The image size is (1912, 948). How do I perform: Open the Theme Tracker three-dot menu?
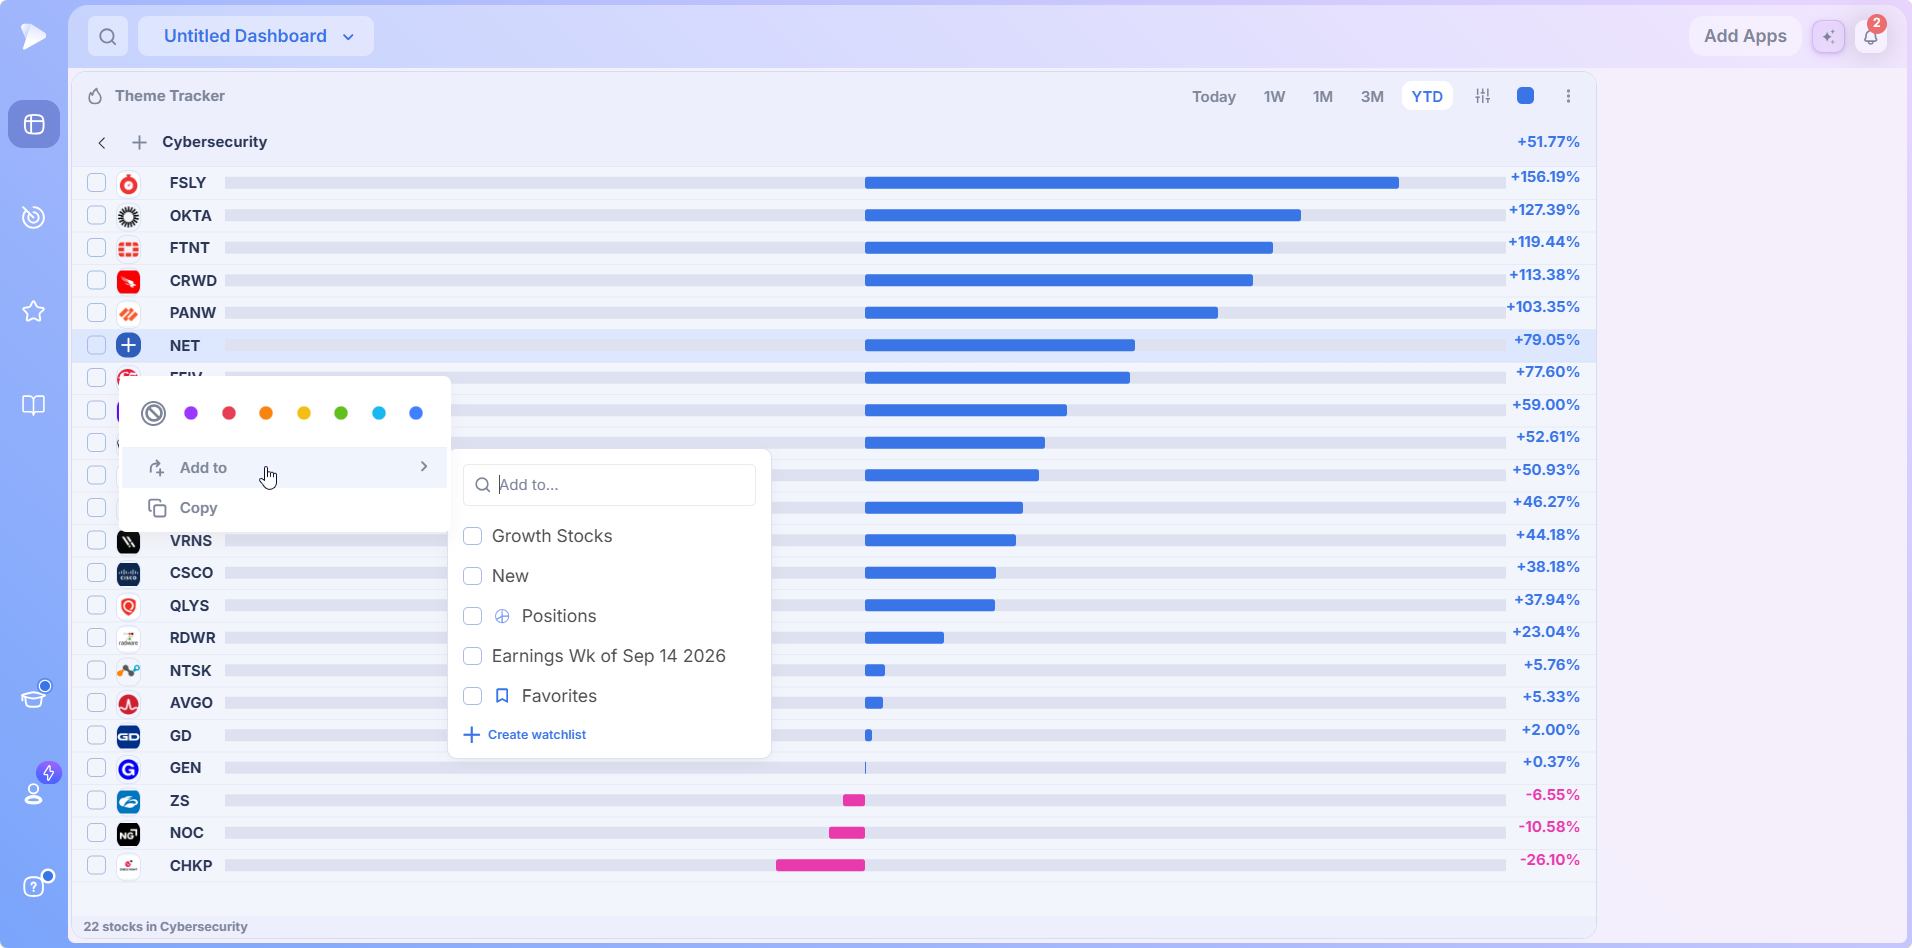1568,96
